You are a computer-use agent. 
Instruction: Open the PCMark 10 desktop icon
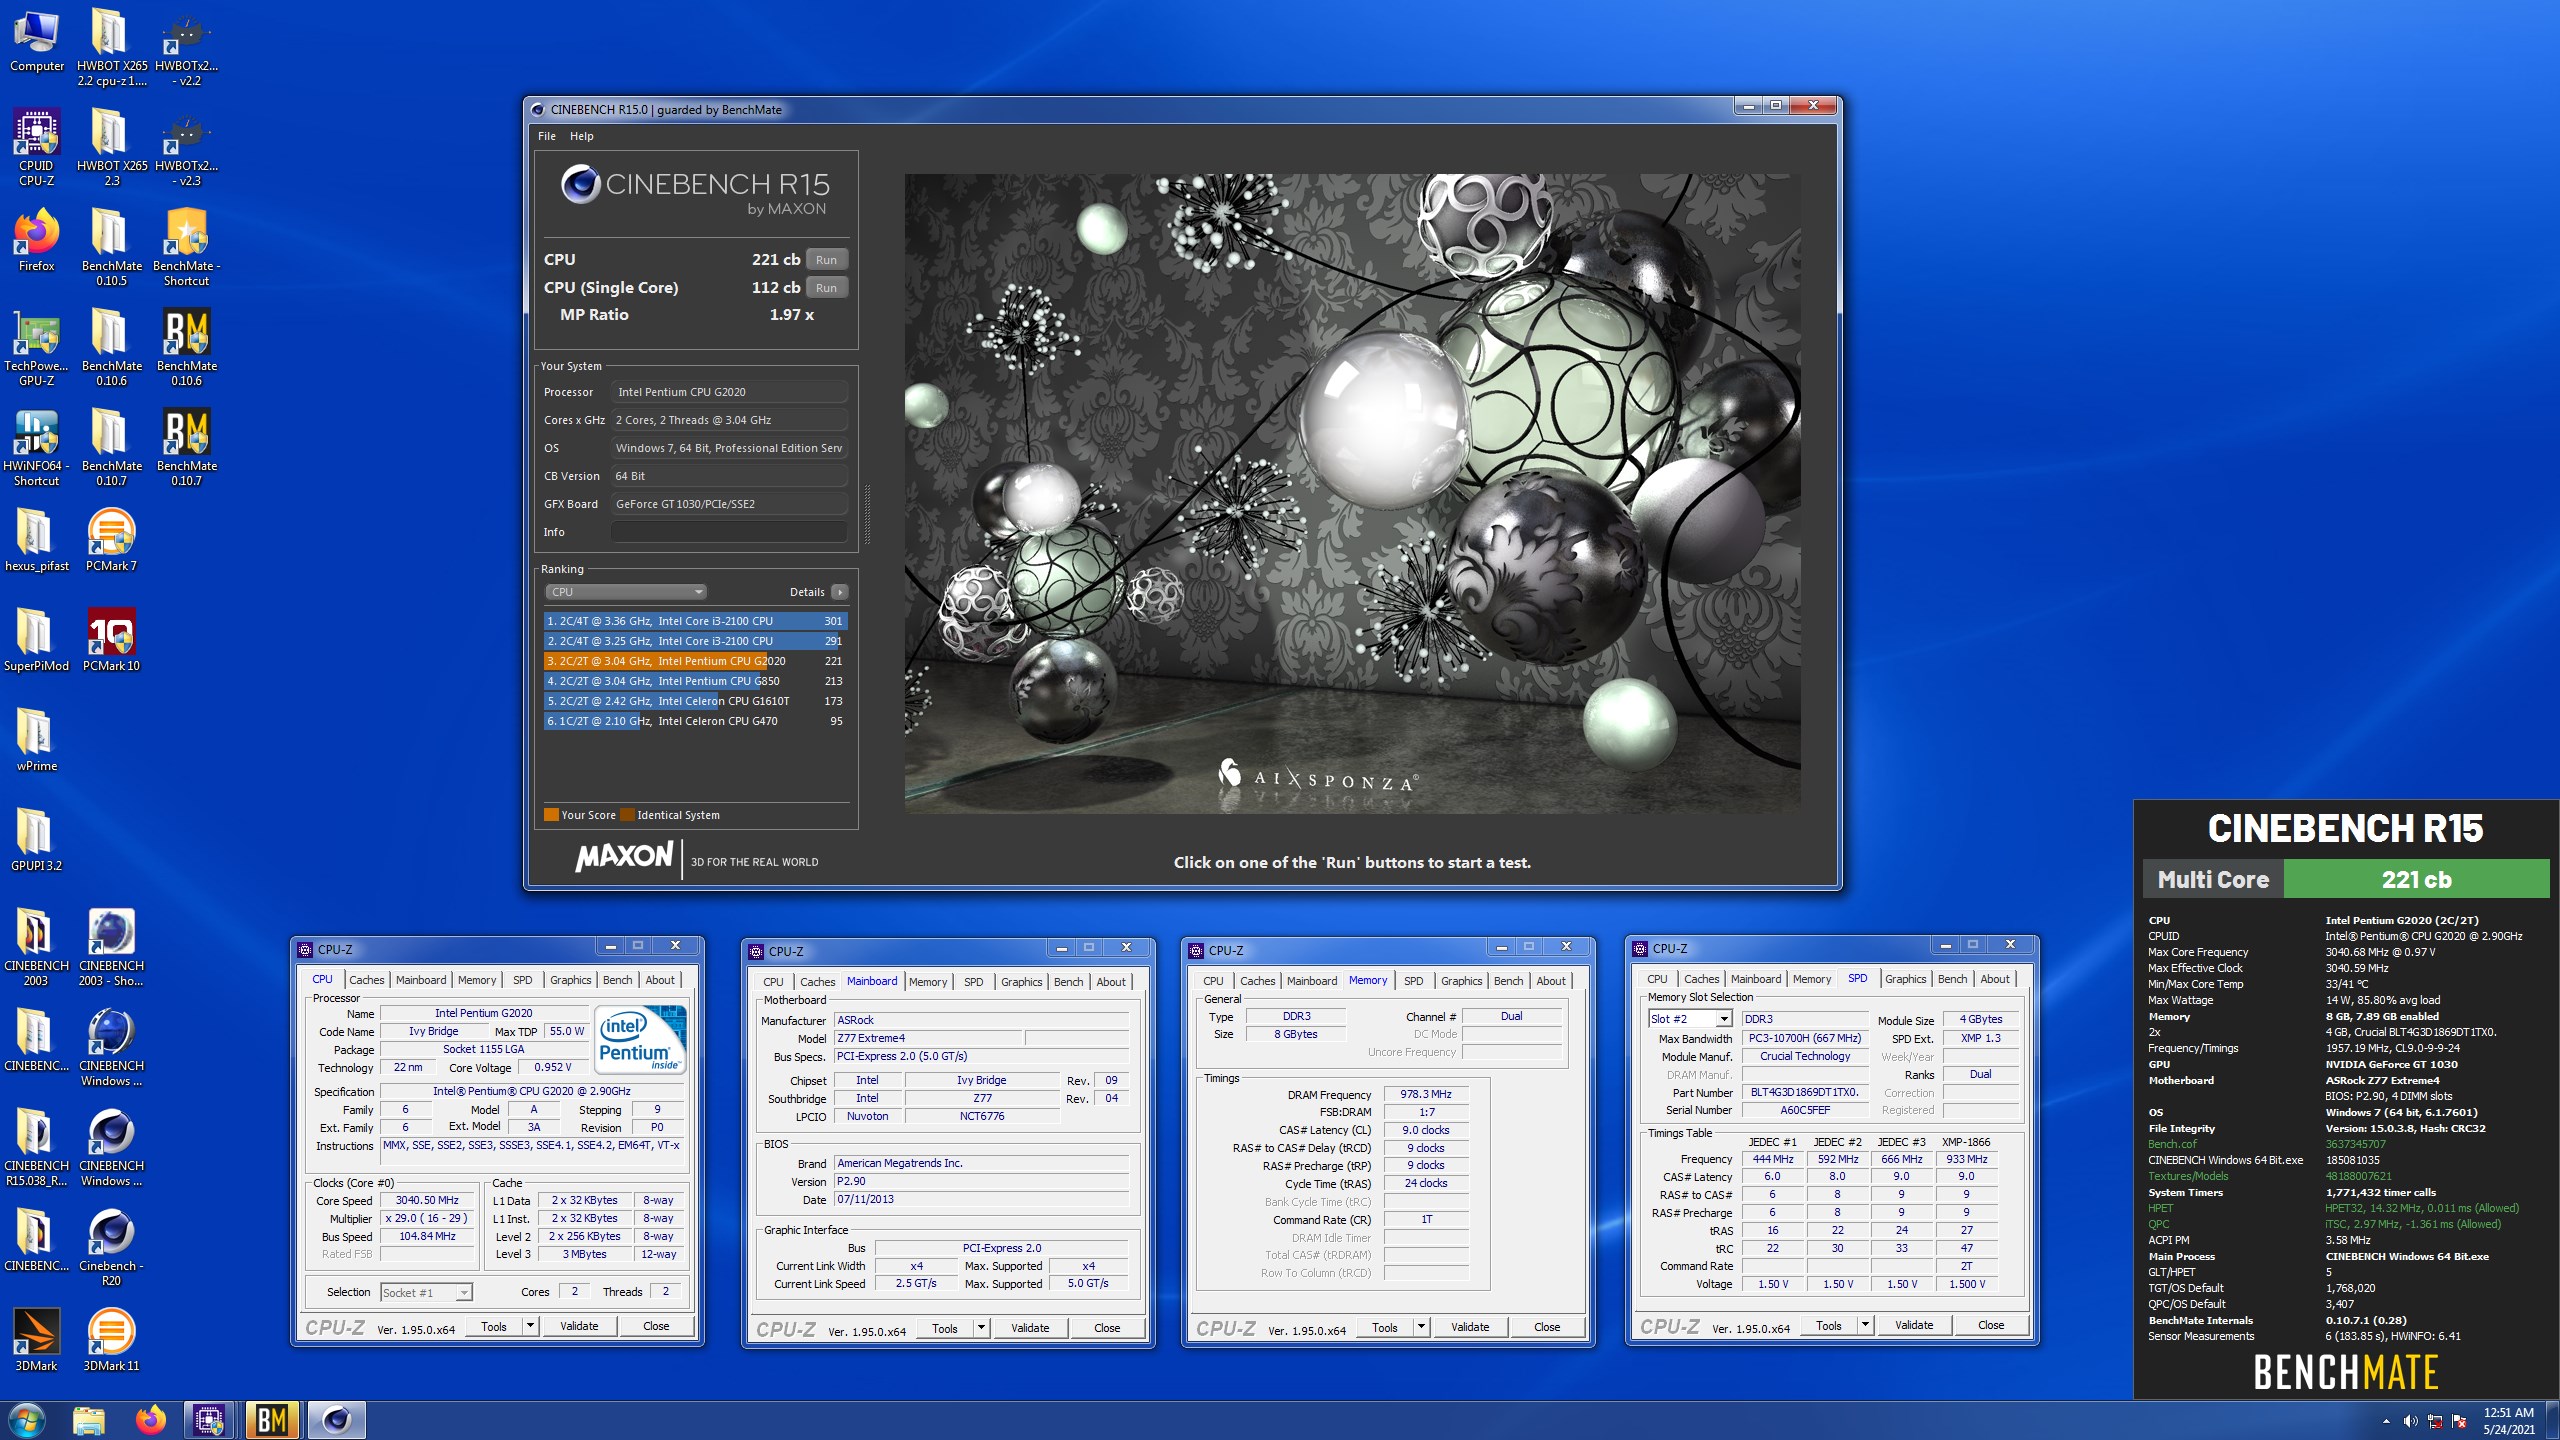click(x=111, y=640)
